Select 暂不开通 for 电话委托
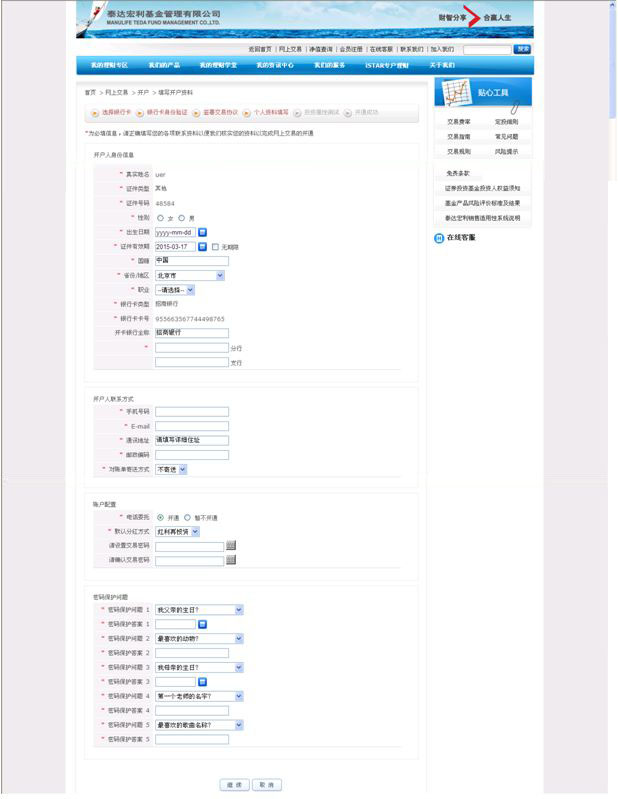 [x=188, y=518]
